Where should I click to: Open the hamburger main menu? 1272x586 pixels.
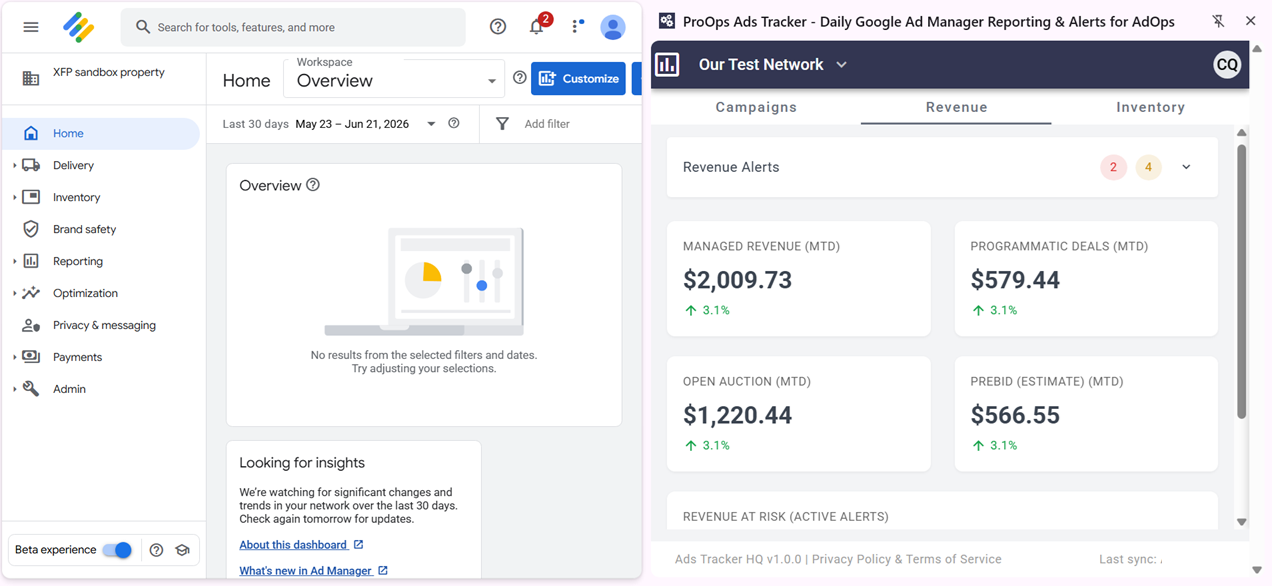[31, 27]
